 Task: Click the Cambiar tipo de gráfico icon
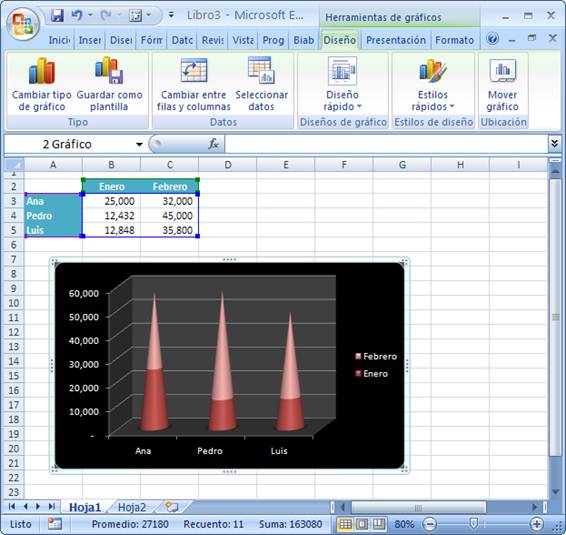point(42,71)
